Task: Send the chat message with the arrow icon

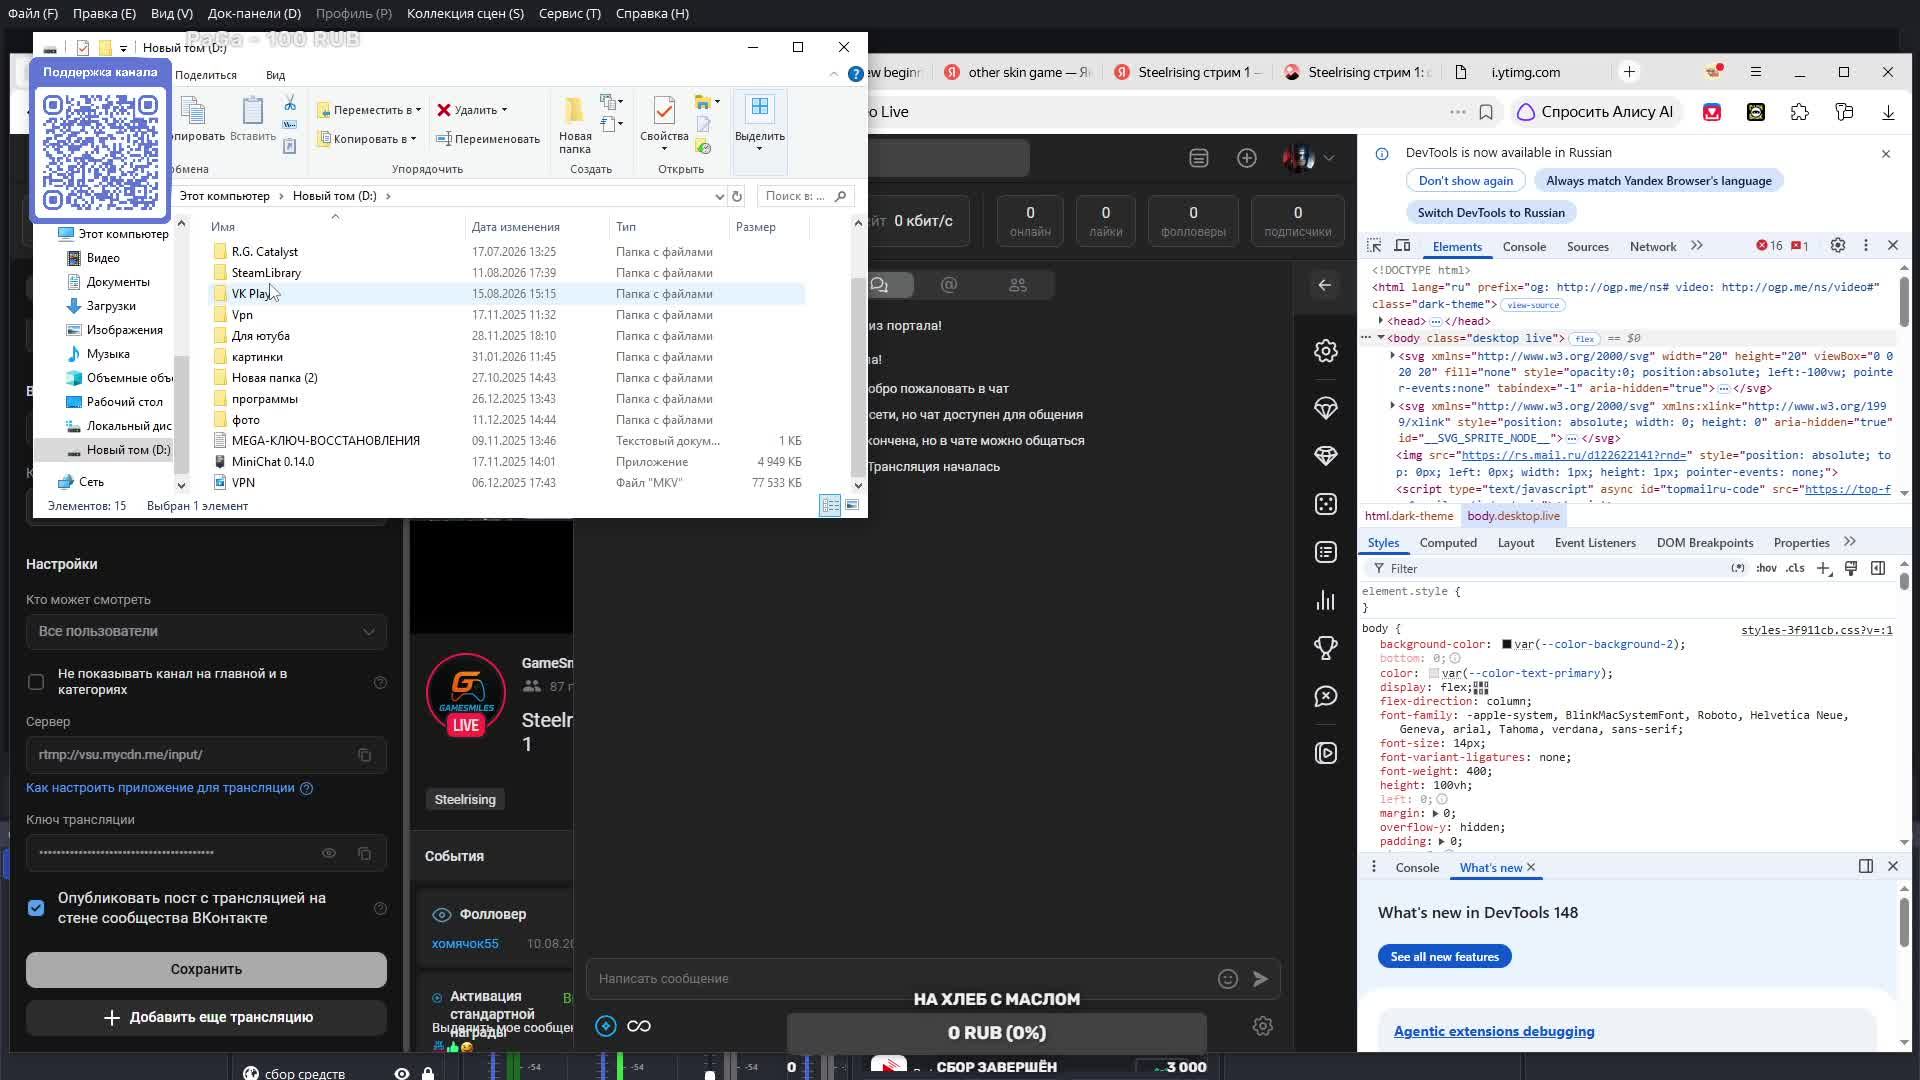Action: tap(1260, 979)
